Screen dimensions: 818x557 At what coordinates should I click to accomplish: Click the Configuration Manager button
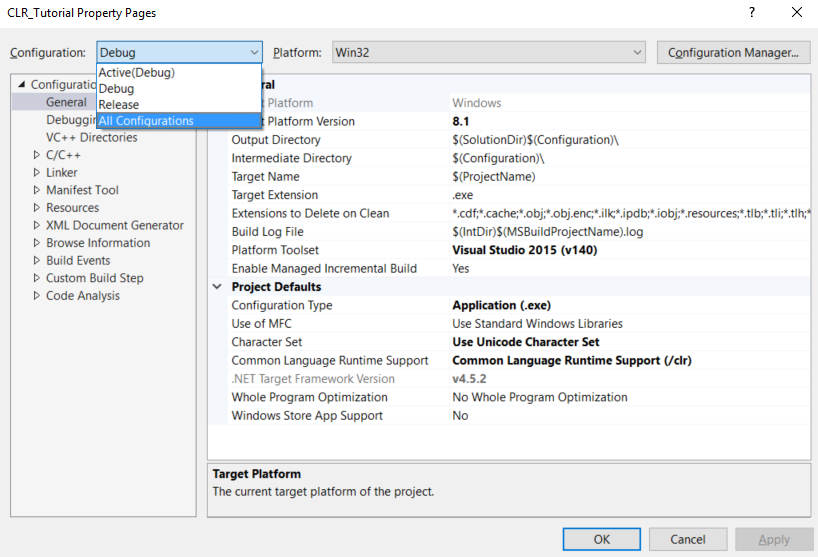tap(732, 53)
